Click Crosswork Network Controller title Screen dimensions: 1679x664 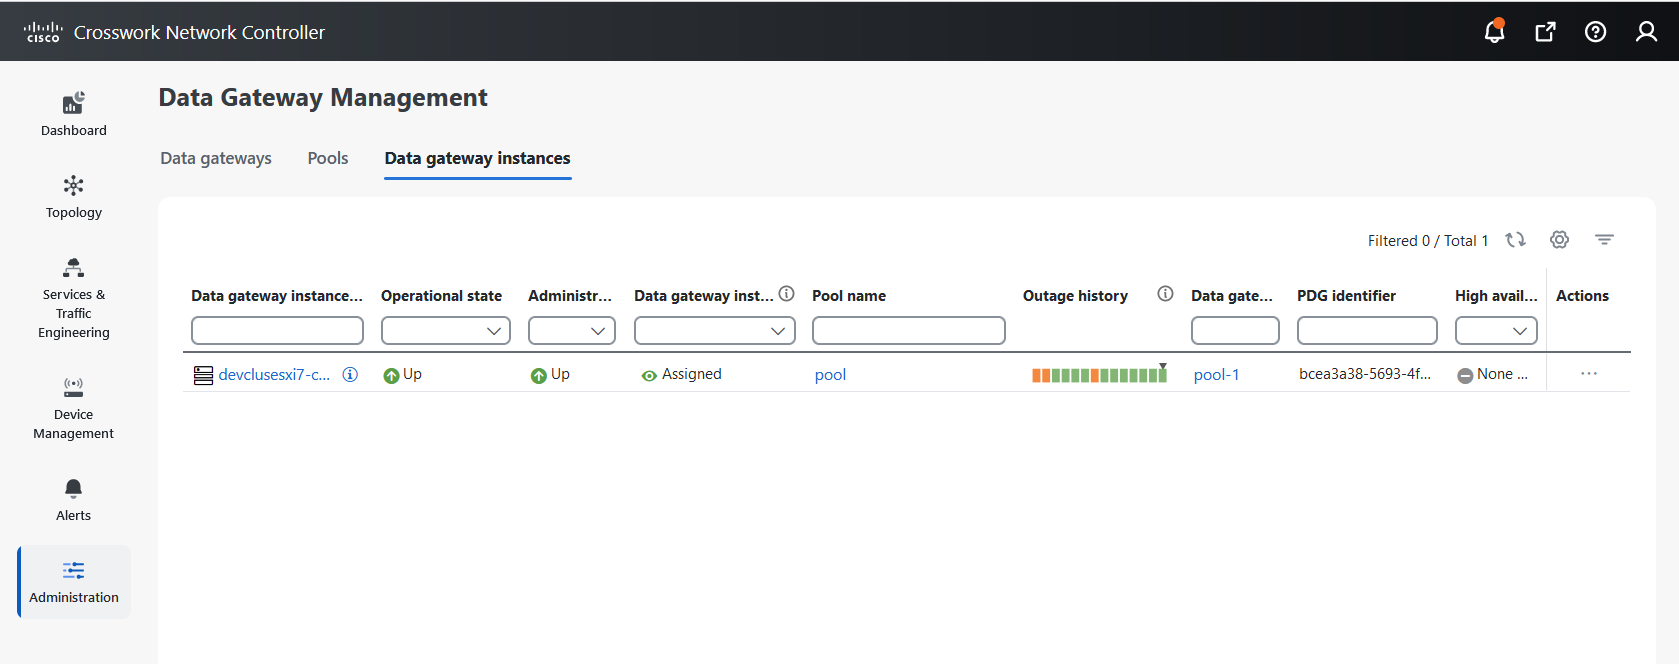199,32
